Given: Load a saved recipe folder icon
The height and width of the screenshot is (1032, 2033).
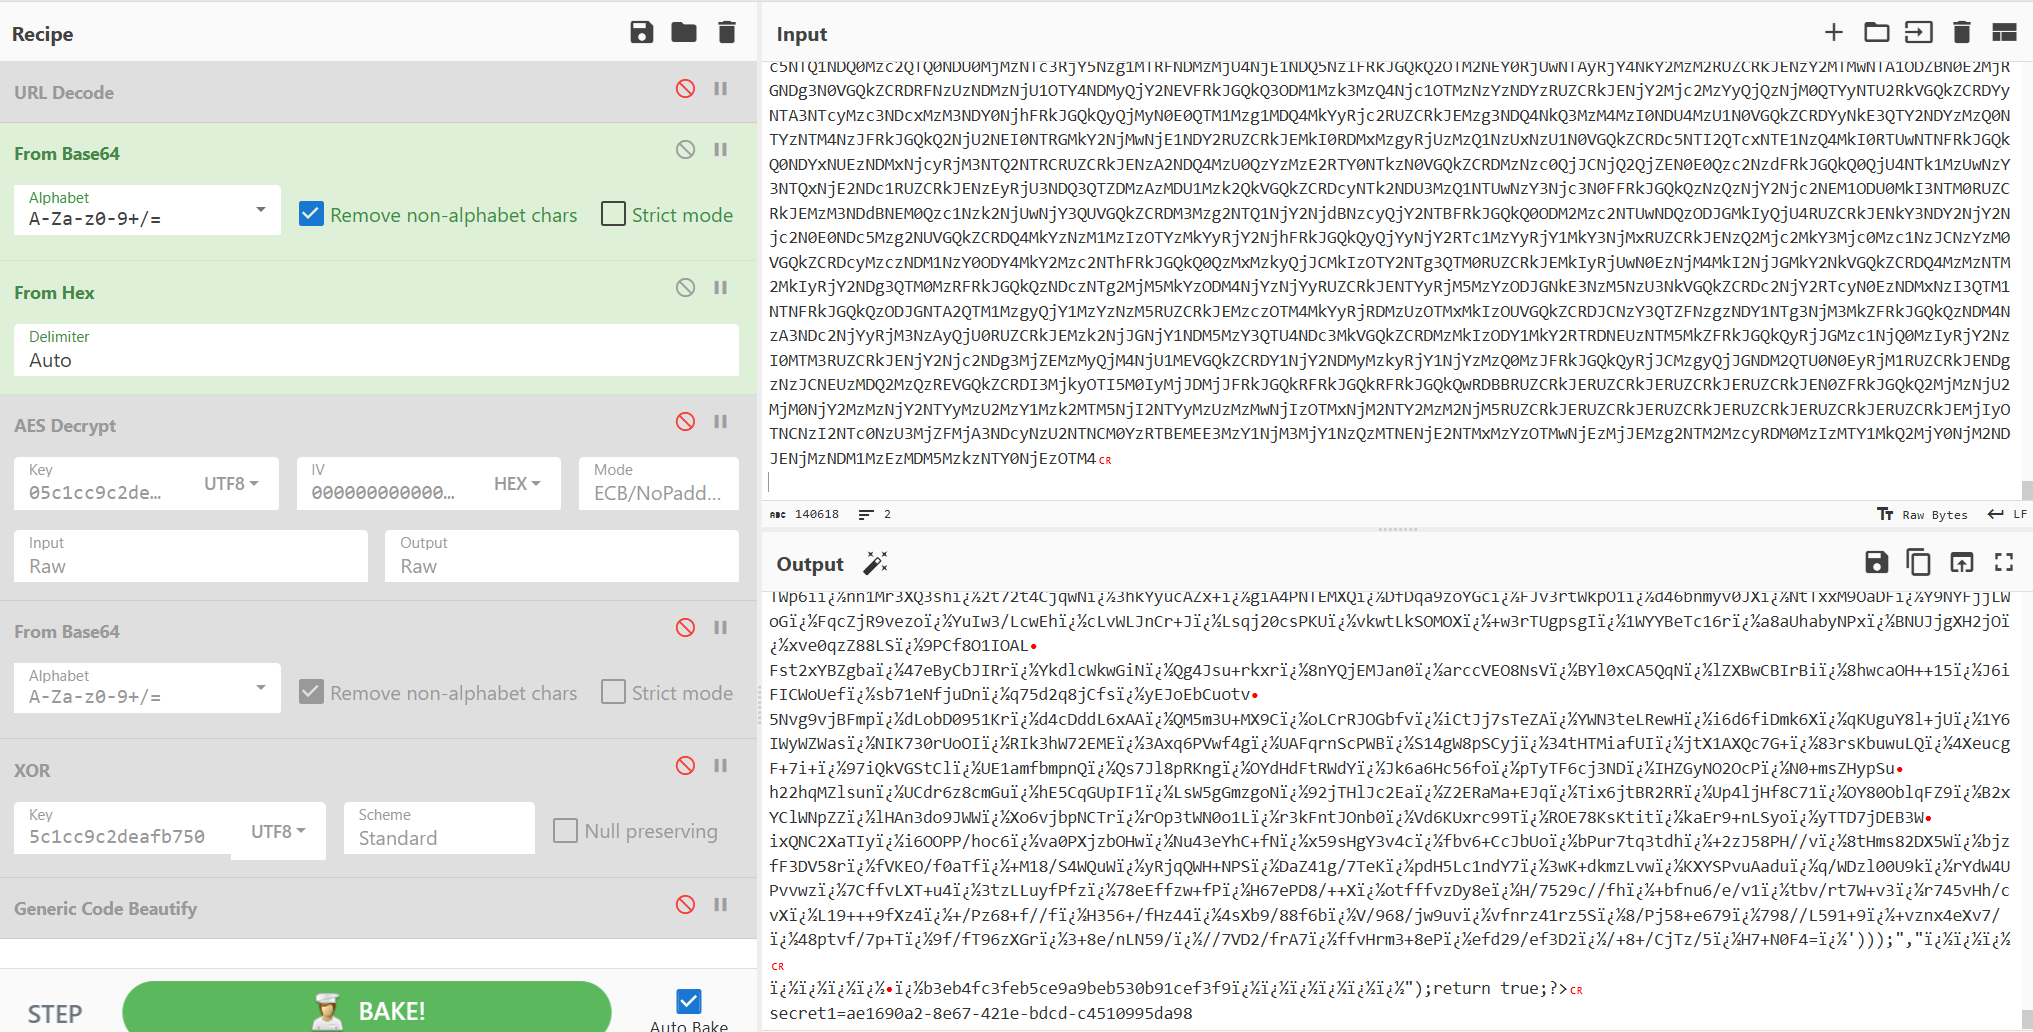Looking at the screenshot, I should click(684, 33).
